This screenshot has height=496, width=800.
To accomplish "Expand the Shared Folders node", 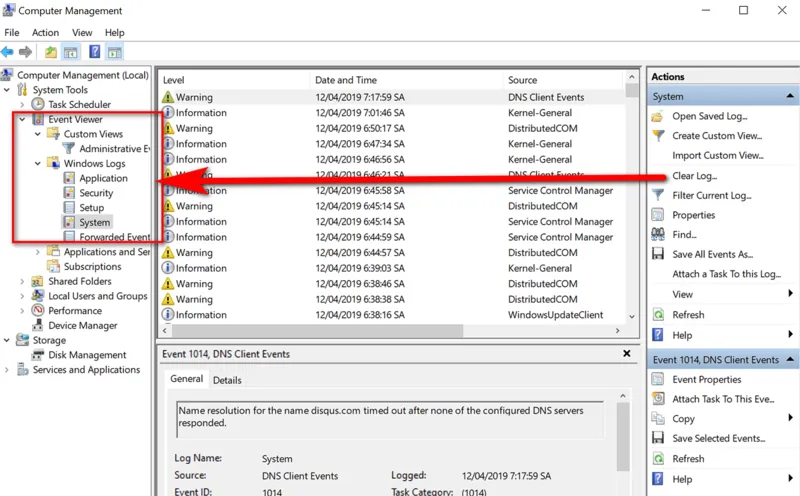I will click(22, 282).
